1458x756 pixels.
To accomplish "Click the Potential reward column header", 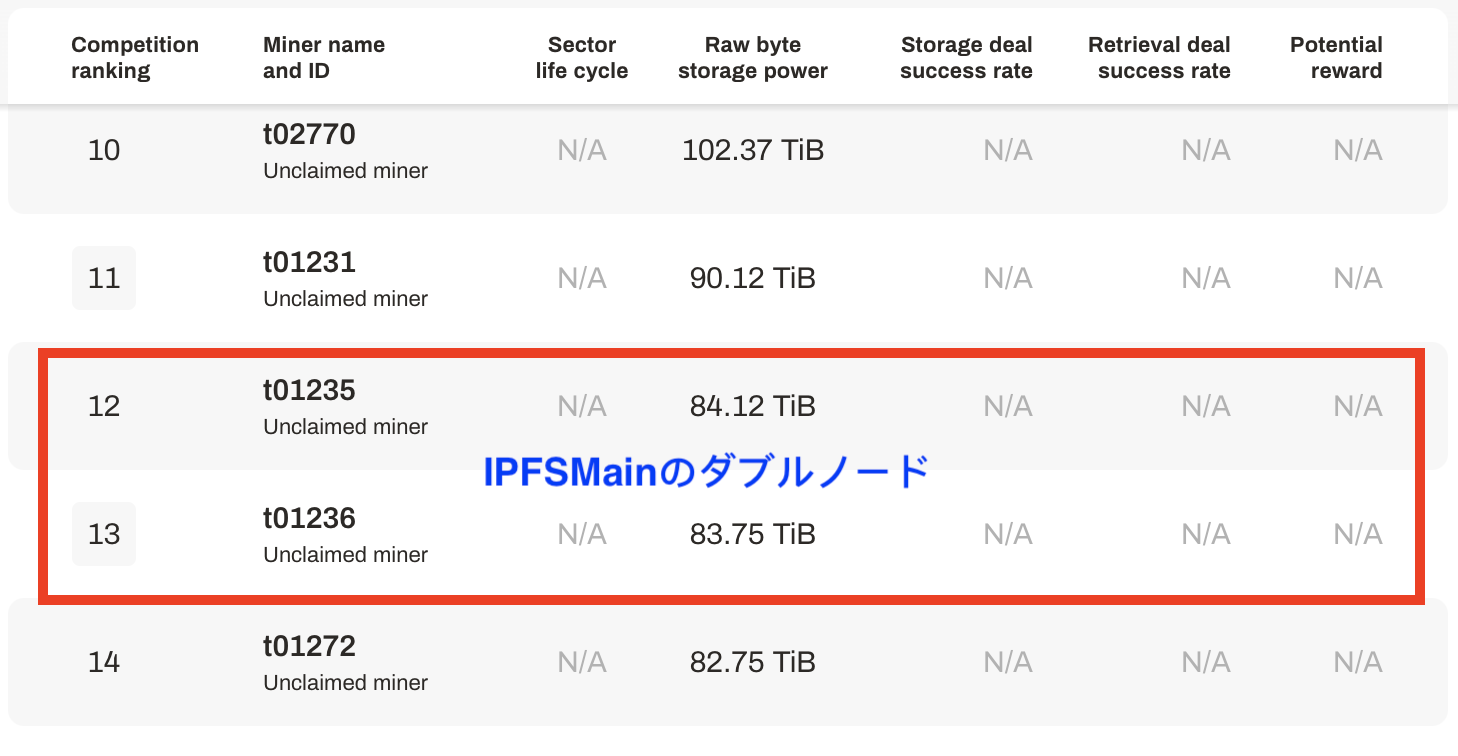I will tap(1336, 58).
